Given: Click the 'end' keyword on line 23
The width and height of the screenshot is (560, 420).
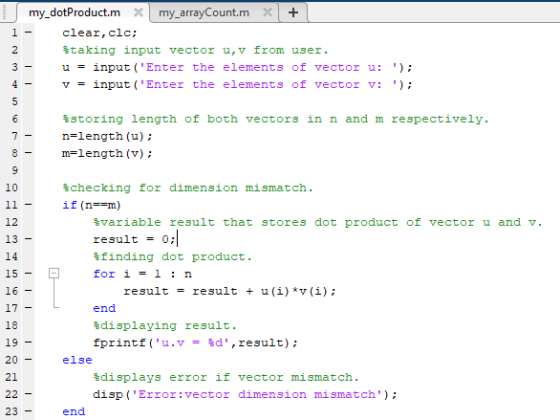Looking at the screenshot, I should [x=74, y=411].
